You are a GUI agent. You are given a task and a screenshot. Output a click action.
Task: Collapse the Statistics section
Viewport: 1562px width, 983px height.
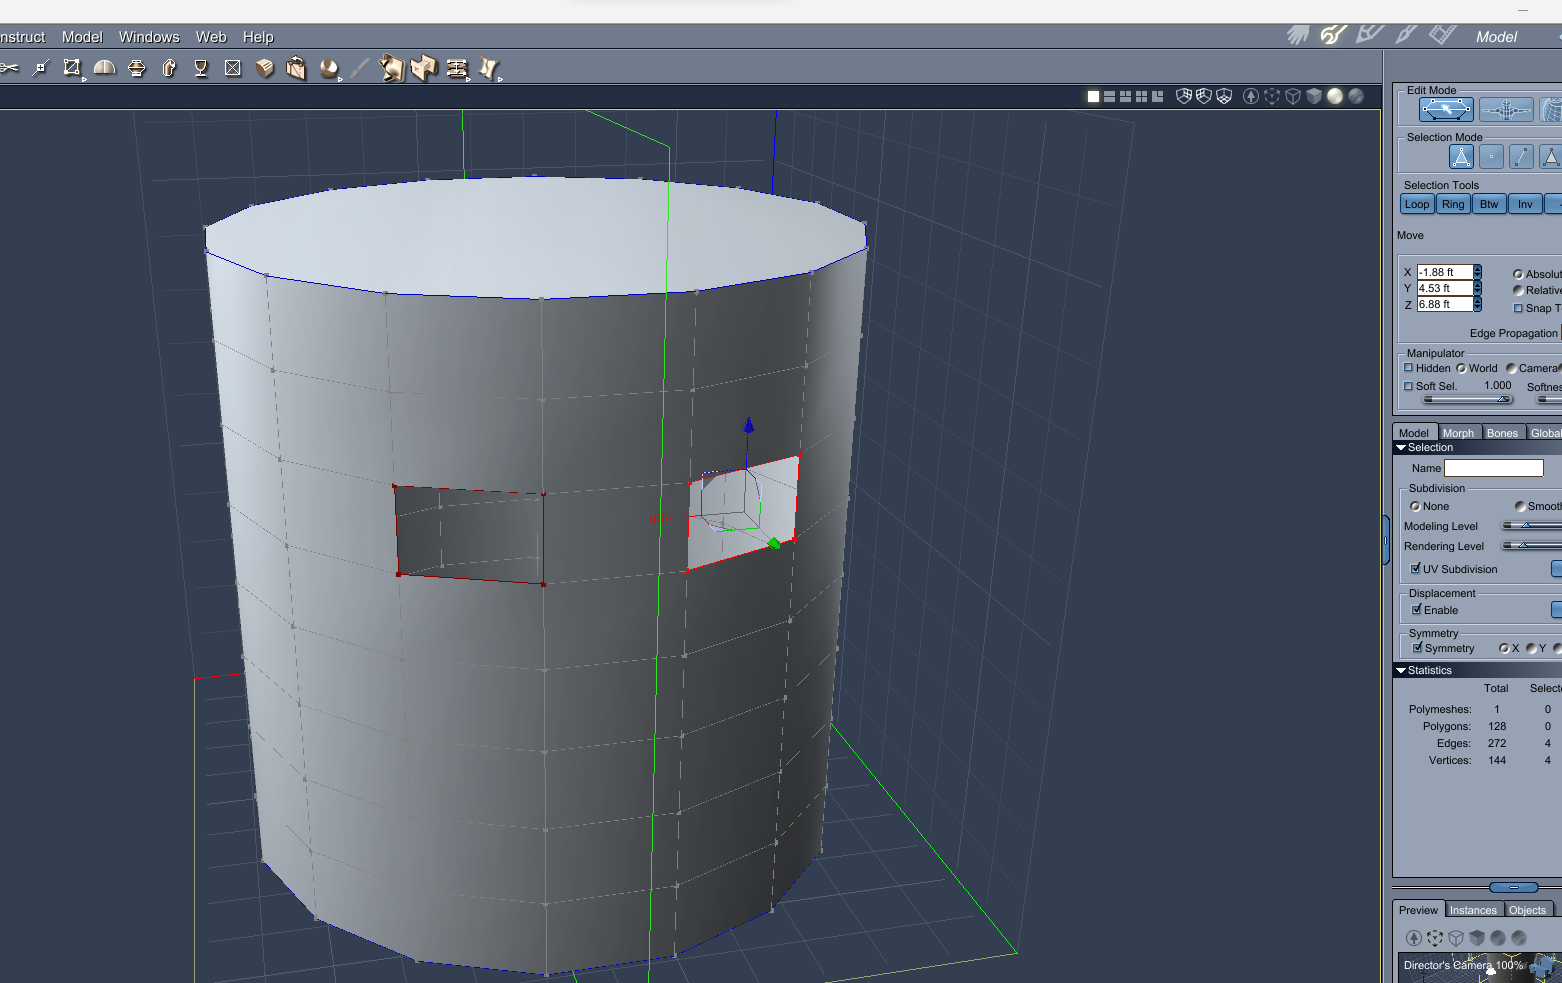point(1401,671)
